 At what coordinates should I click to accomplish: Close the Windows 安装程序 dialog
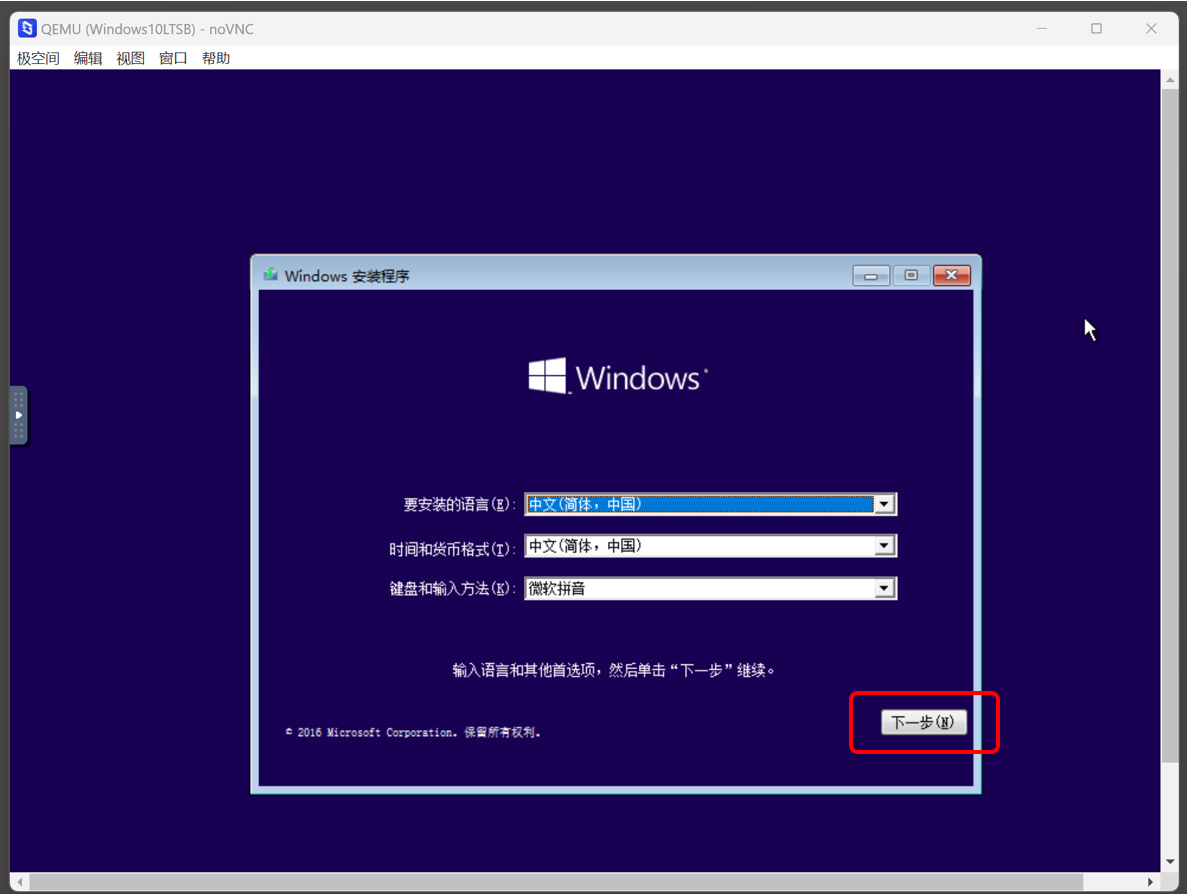[x=951, y=275]
